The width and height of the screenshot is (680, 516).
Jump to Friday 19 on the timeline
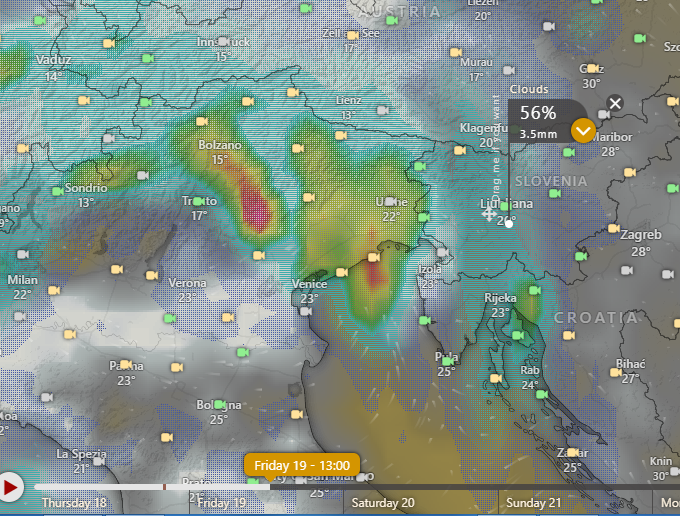pyautogui.click(x=222, y=503)
